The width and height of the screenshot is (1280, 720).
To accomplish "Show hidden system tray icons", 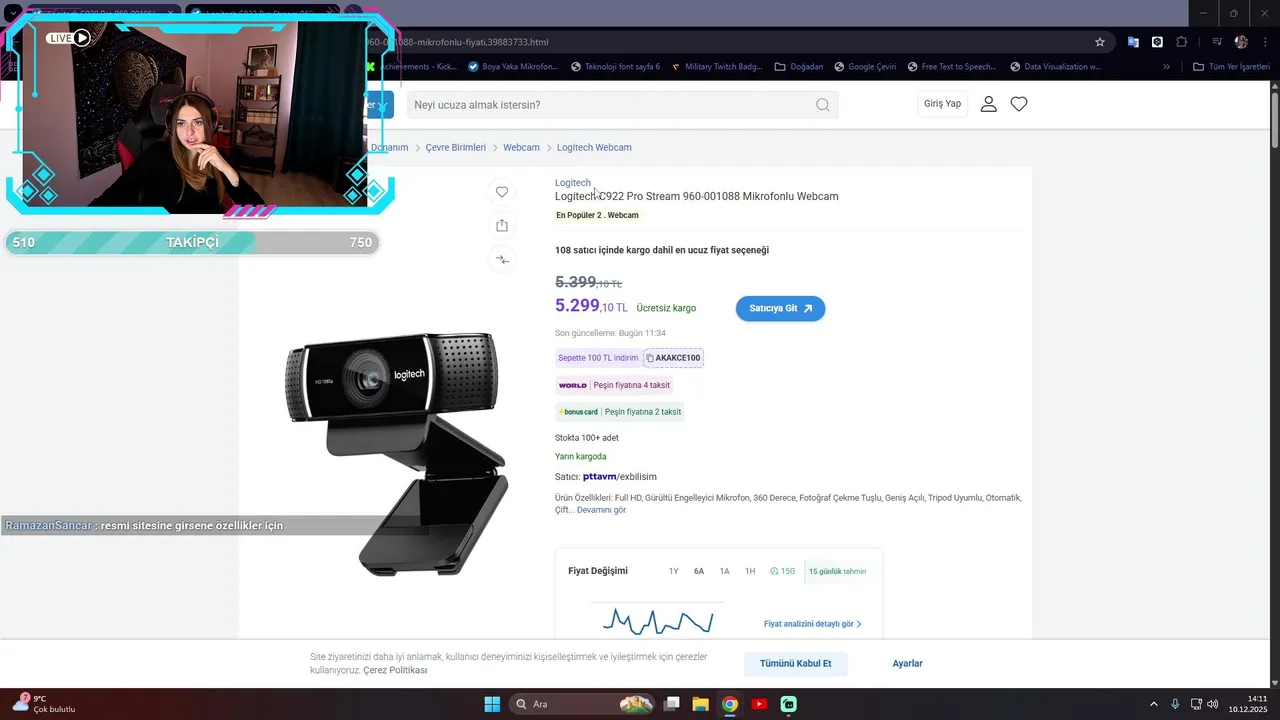I will pyautogui.click(x=1153, y=704).
